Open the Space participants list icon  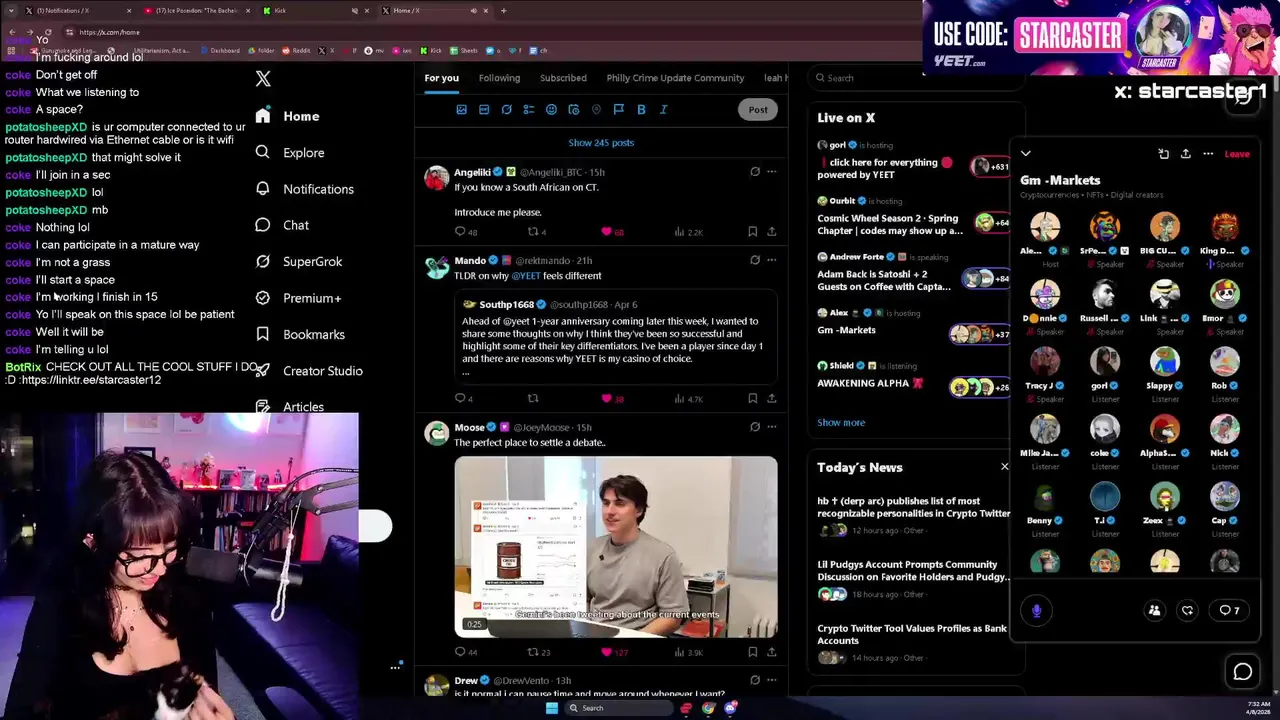click(1154, 610)
